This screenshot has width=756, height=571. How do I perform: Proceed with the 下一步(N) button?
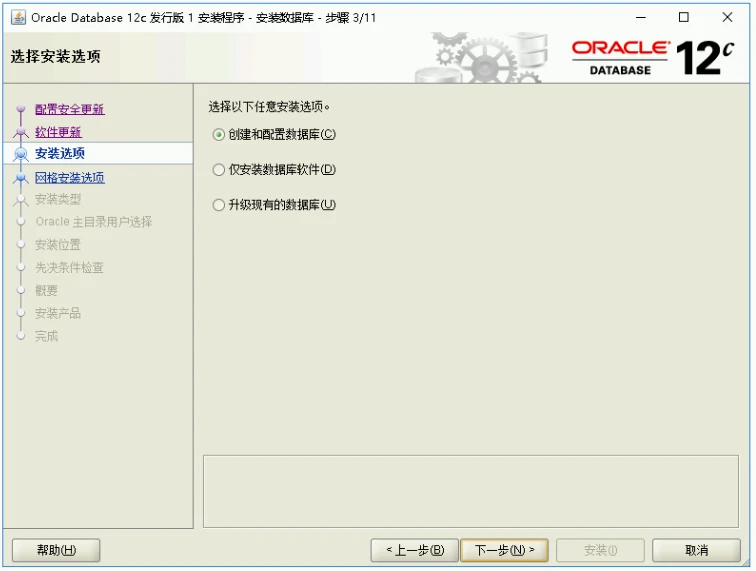504,550
